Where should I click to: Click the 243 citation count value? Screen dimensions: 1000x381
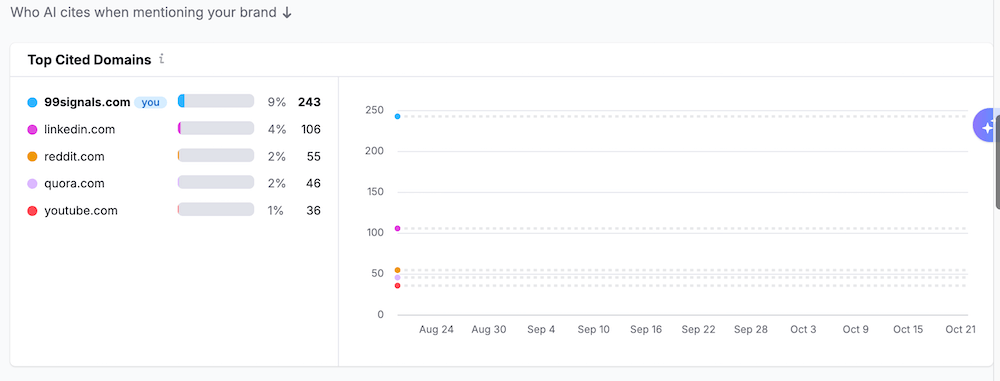(x=309, y=102)
